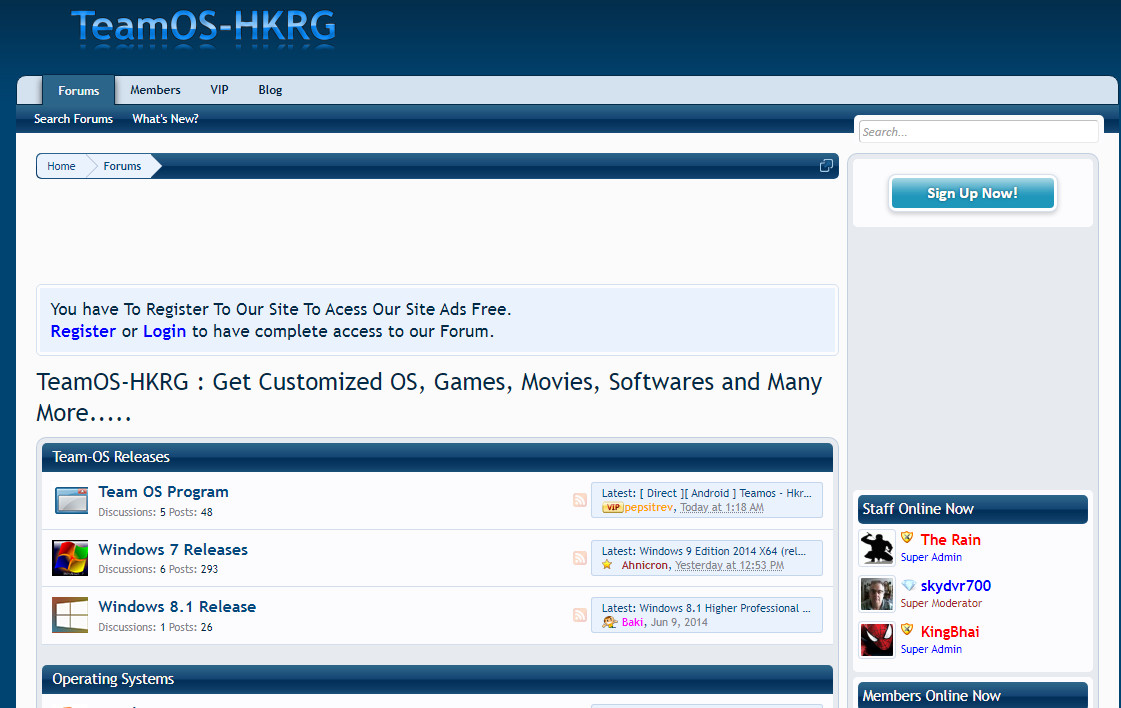The width and height of the screenshot is (1121, 708).
Task: Open What's New? in sub-navigation
Action: (165, 119)
